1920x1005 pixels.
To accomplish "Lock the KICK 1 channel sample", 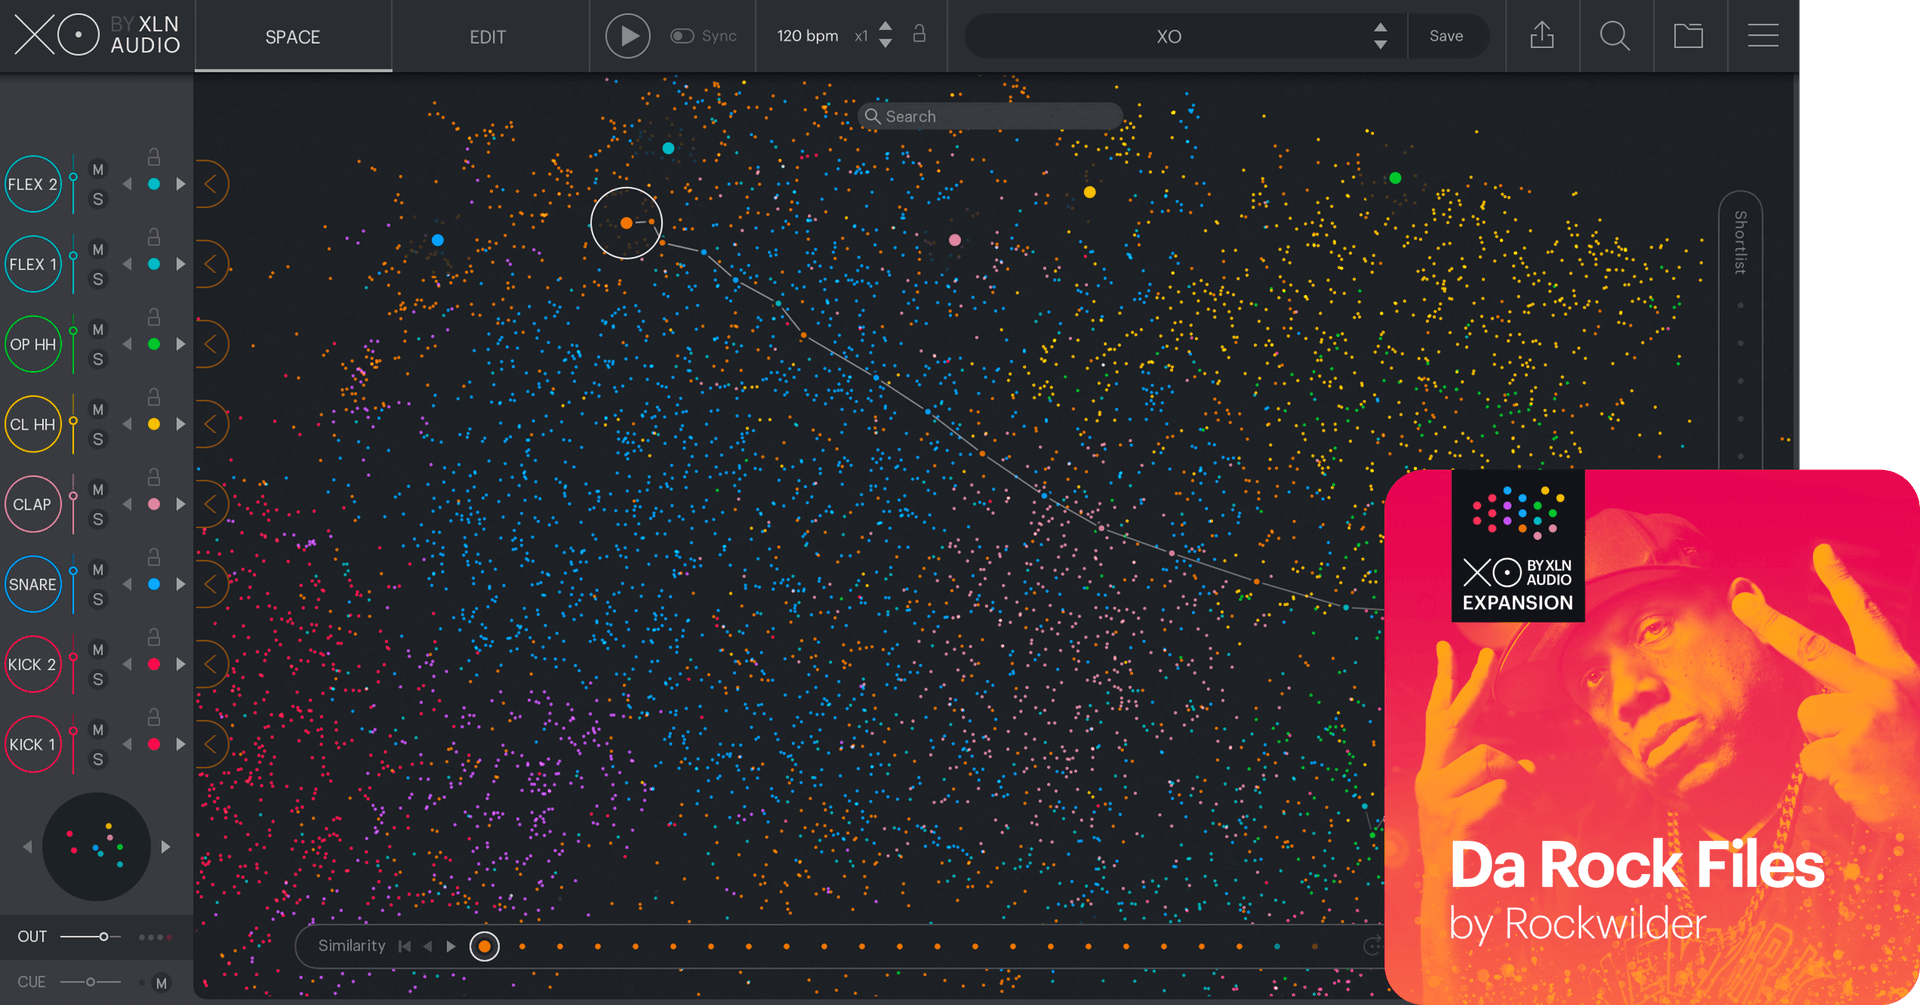I will (x=154, y=717).
